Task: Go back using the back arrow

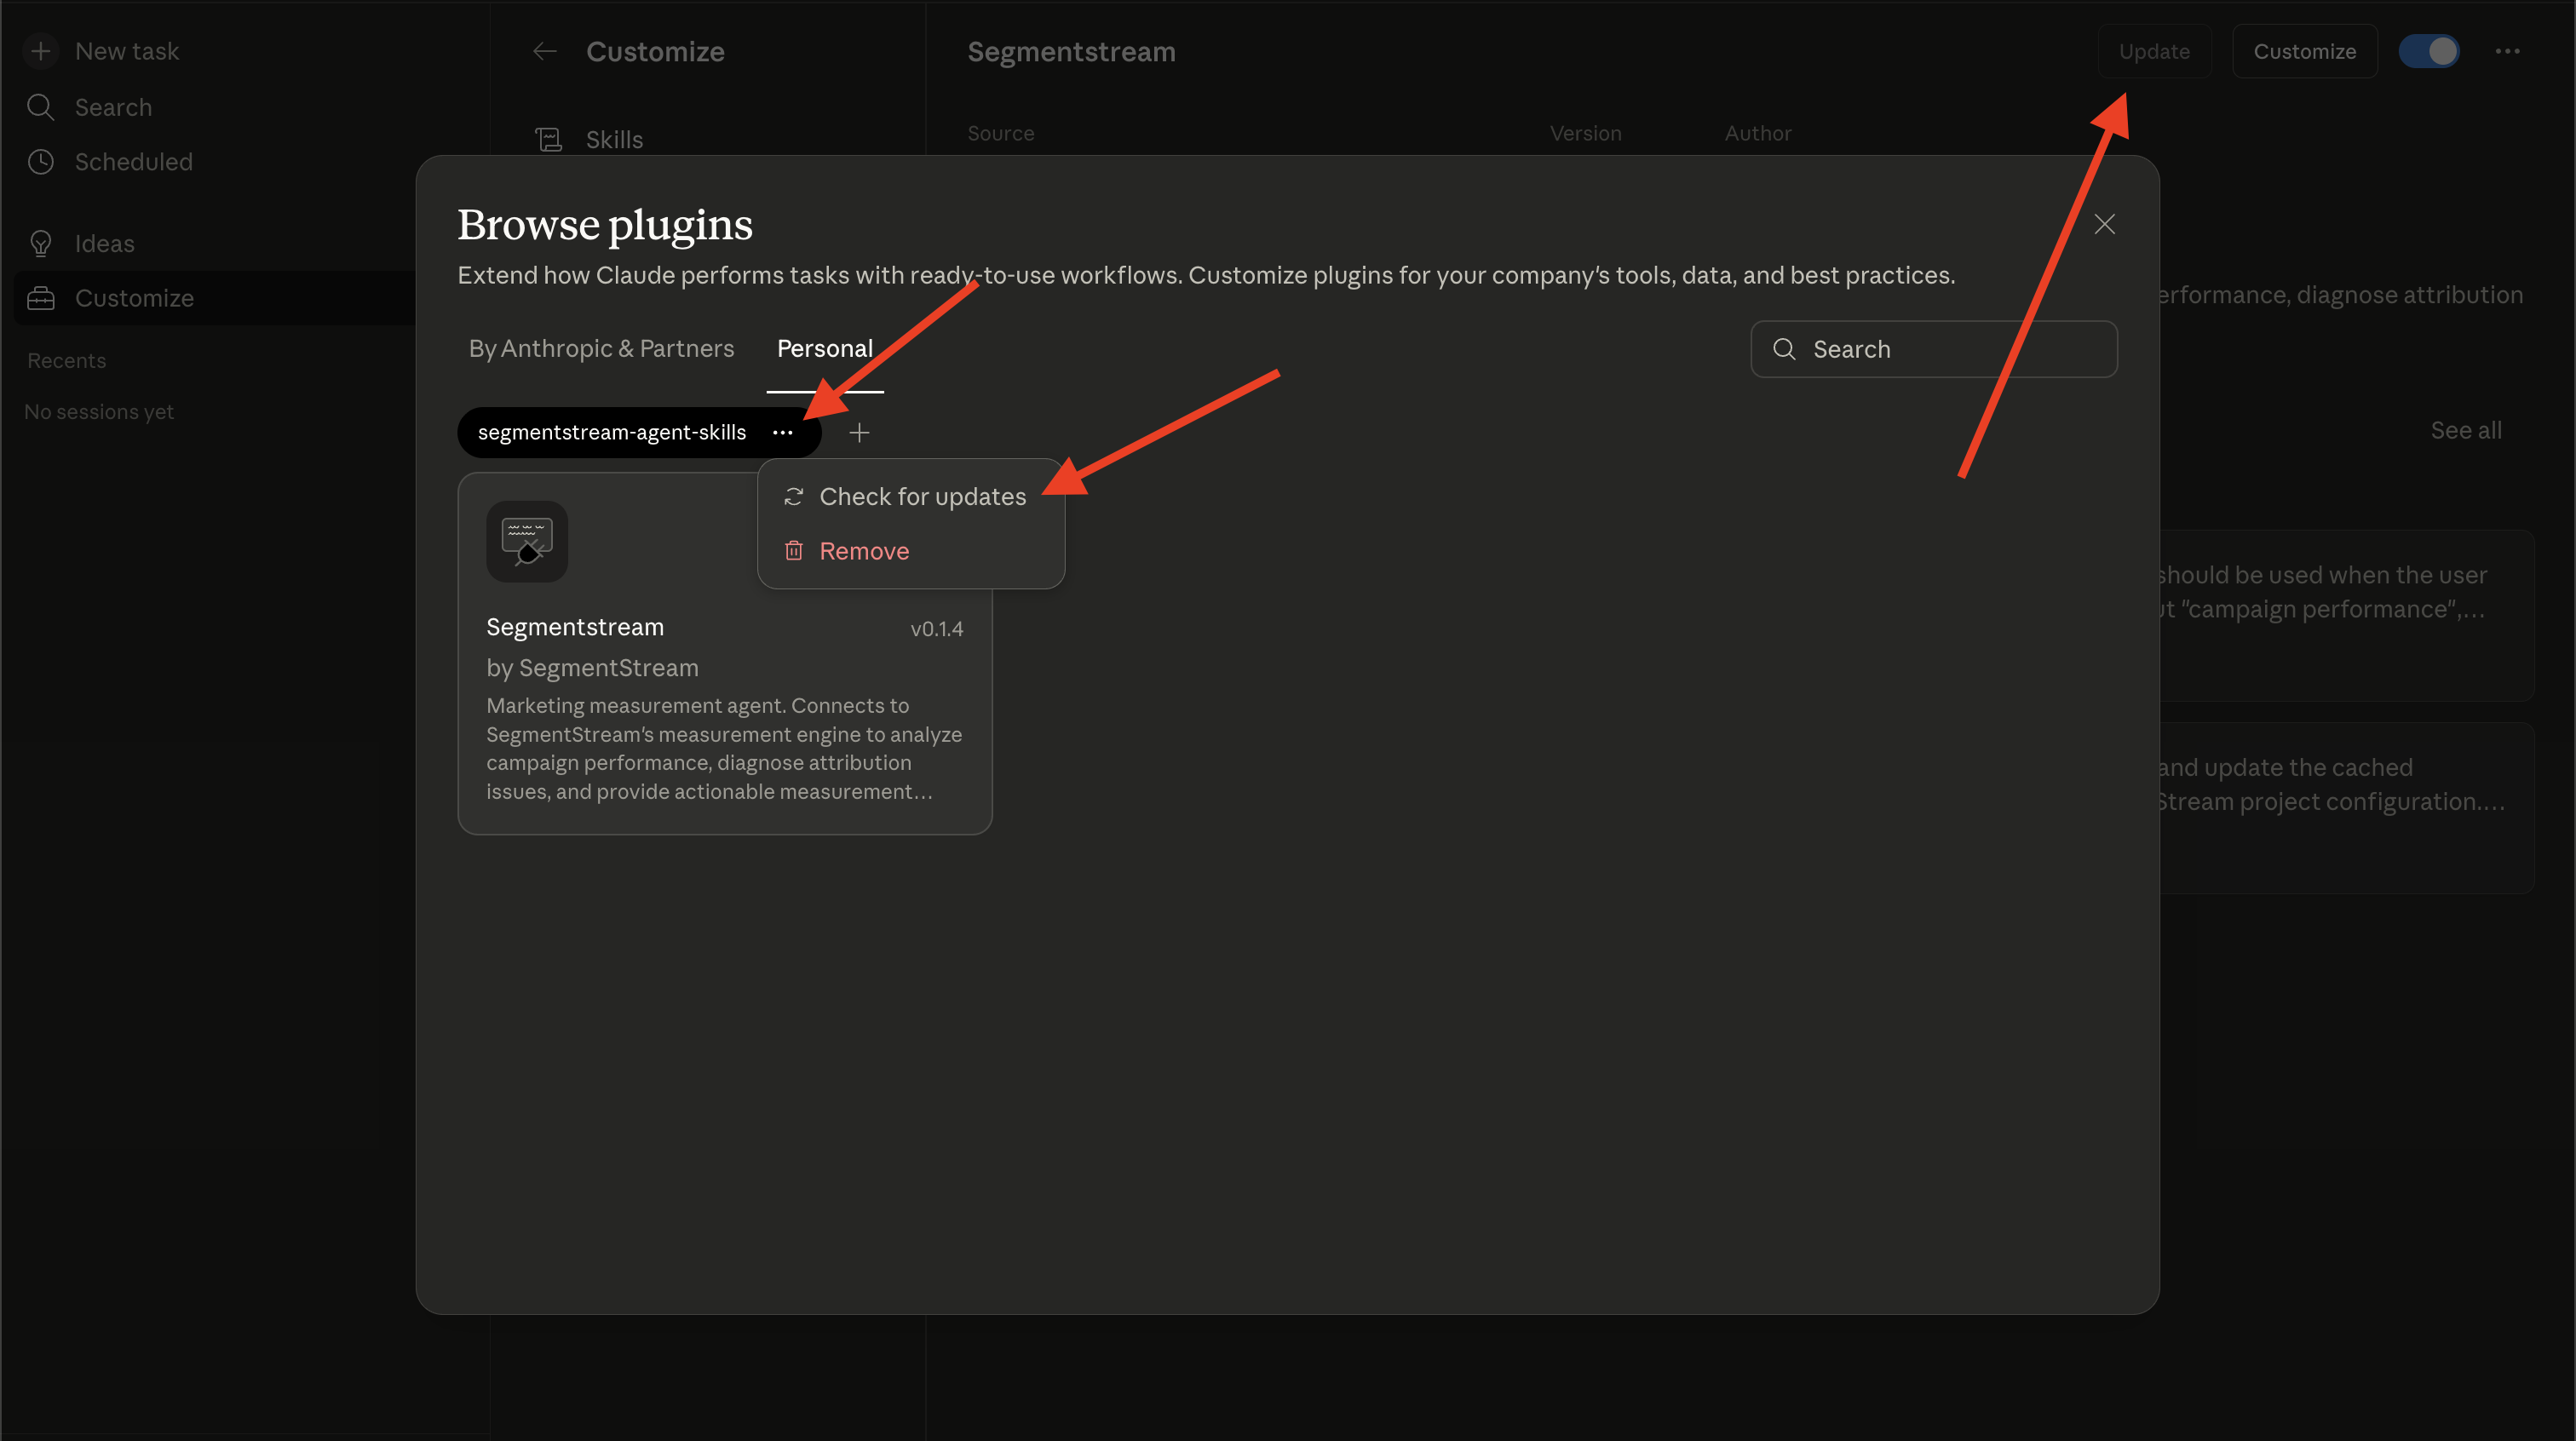Action: tap(544, 51)
